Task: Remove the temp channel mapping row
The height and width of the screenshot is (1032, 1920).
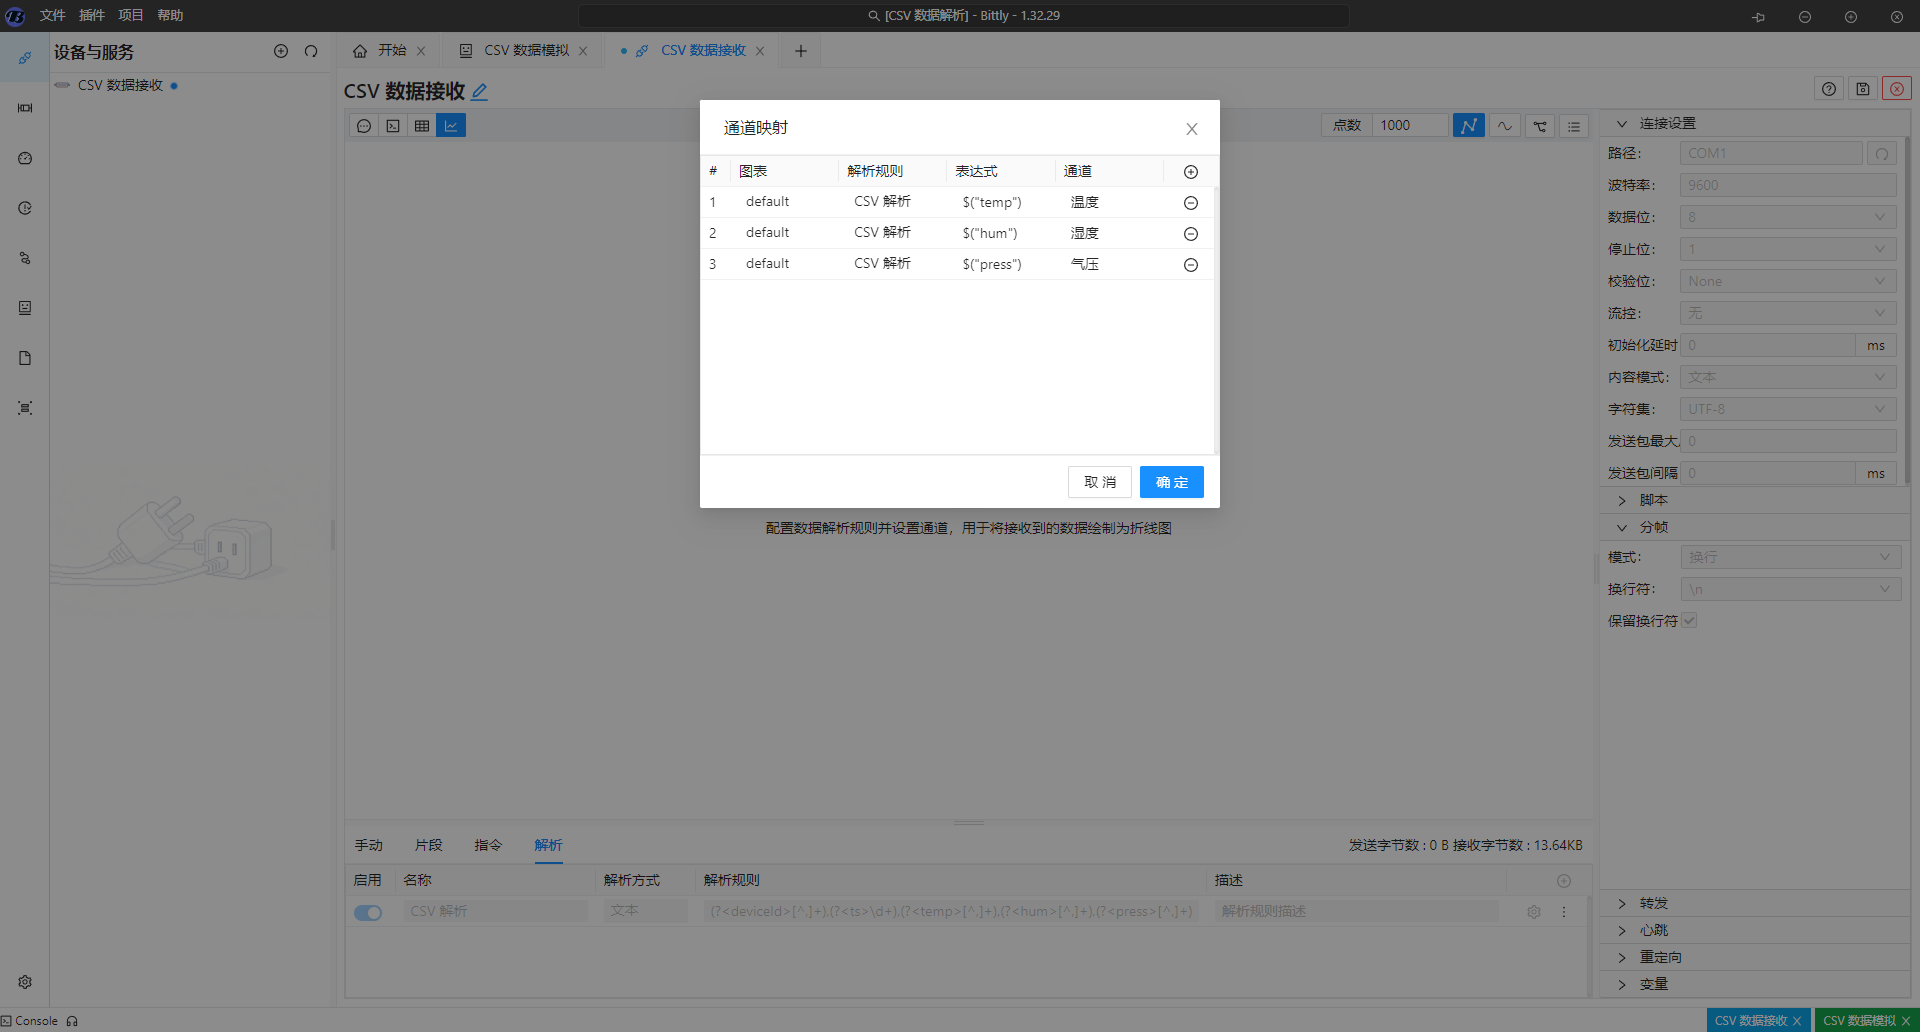Action: (1190, 203)
